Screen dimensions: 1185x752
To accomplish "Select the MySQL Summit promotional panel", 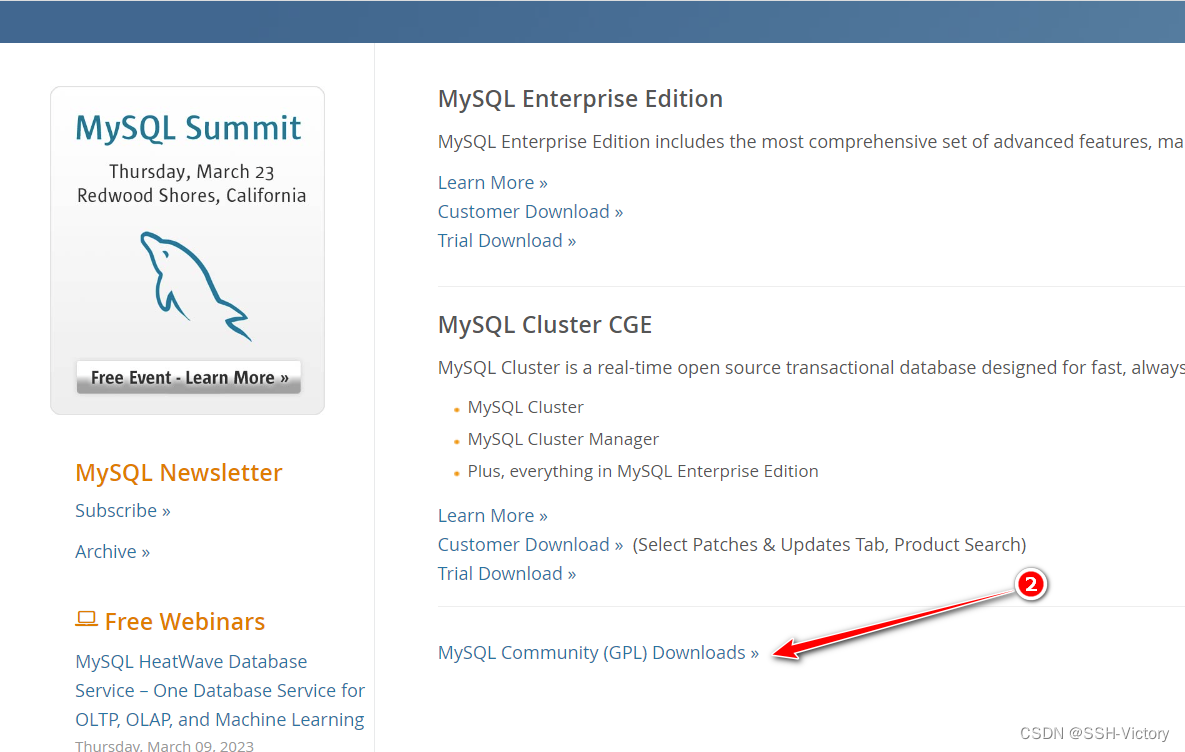I will [x=187, y=250].
